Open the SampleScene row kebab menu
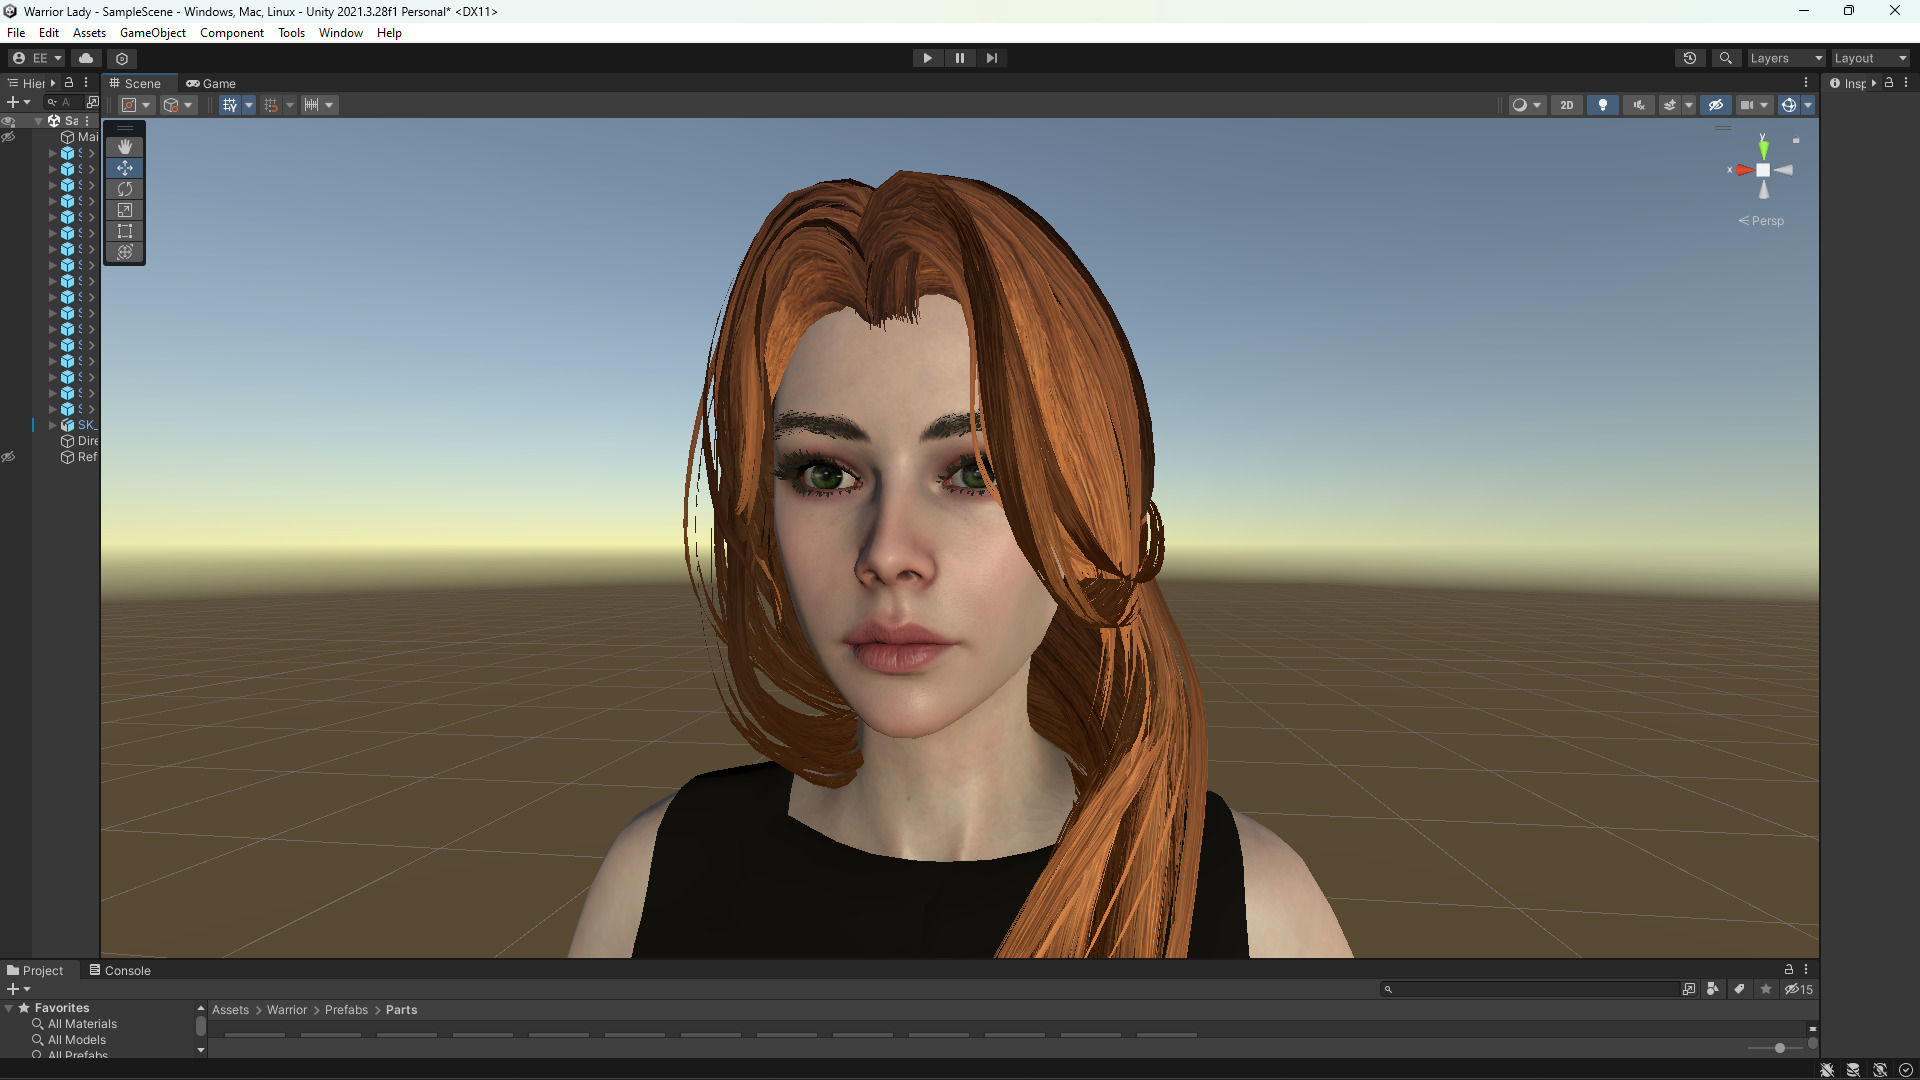 click(x=87, y=120)
